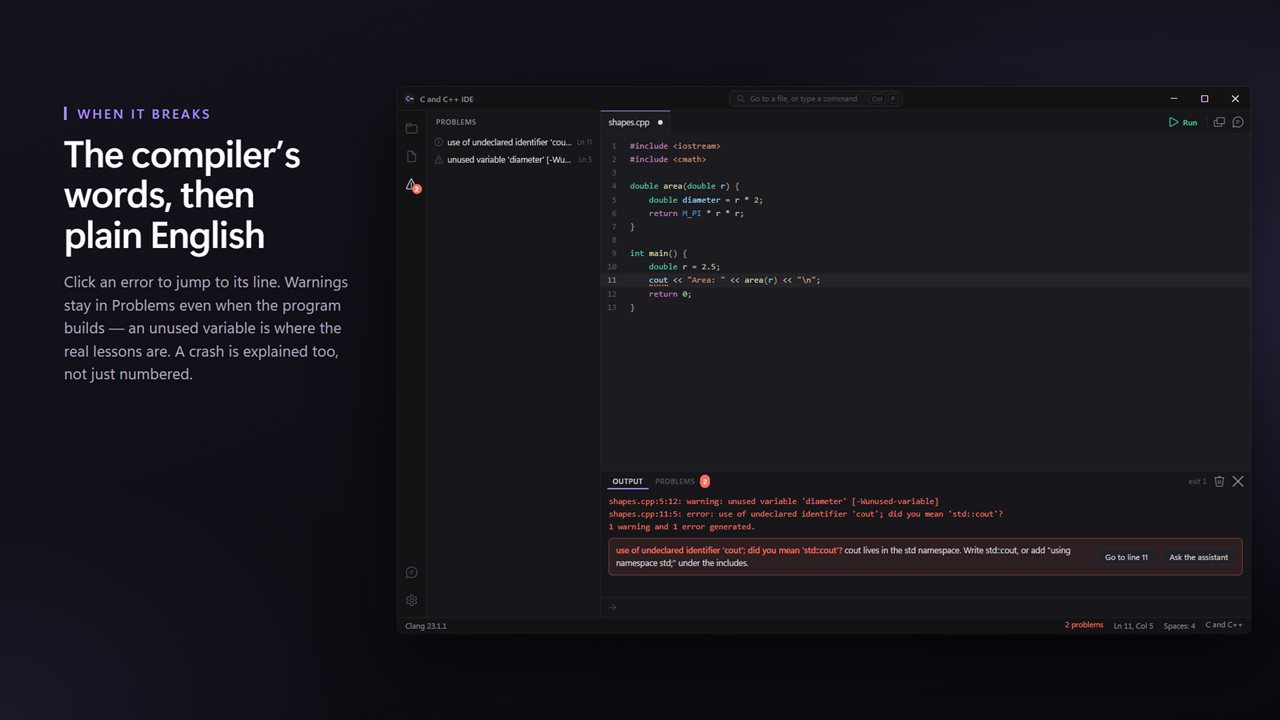Click the split editor icon beside Run

pyautogui.click(x=1219, y=122)
